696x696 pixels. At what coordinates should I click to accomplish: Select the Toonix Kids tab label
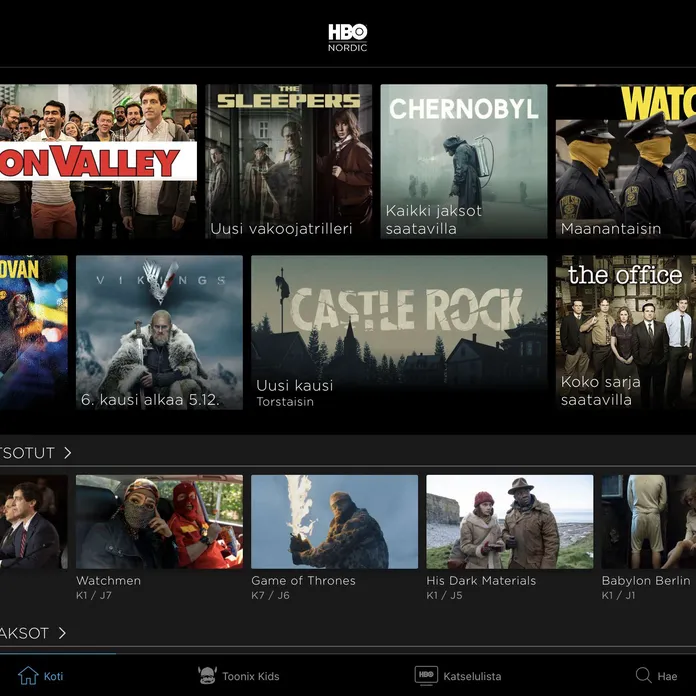pyautogui.click(x=251, y=677)
